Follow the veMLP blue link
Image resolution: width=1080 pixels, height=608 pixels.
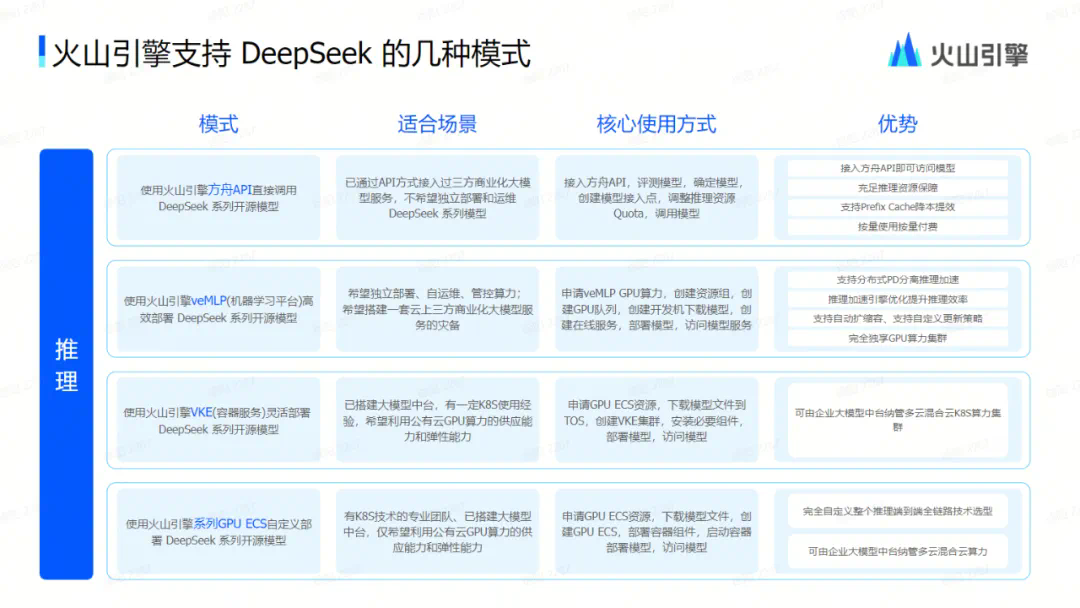(209, 300)
